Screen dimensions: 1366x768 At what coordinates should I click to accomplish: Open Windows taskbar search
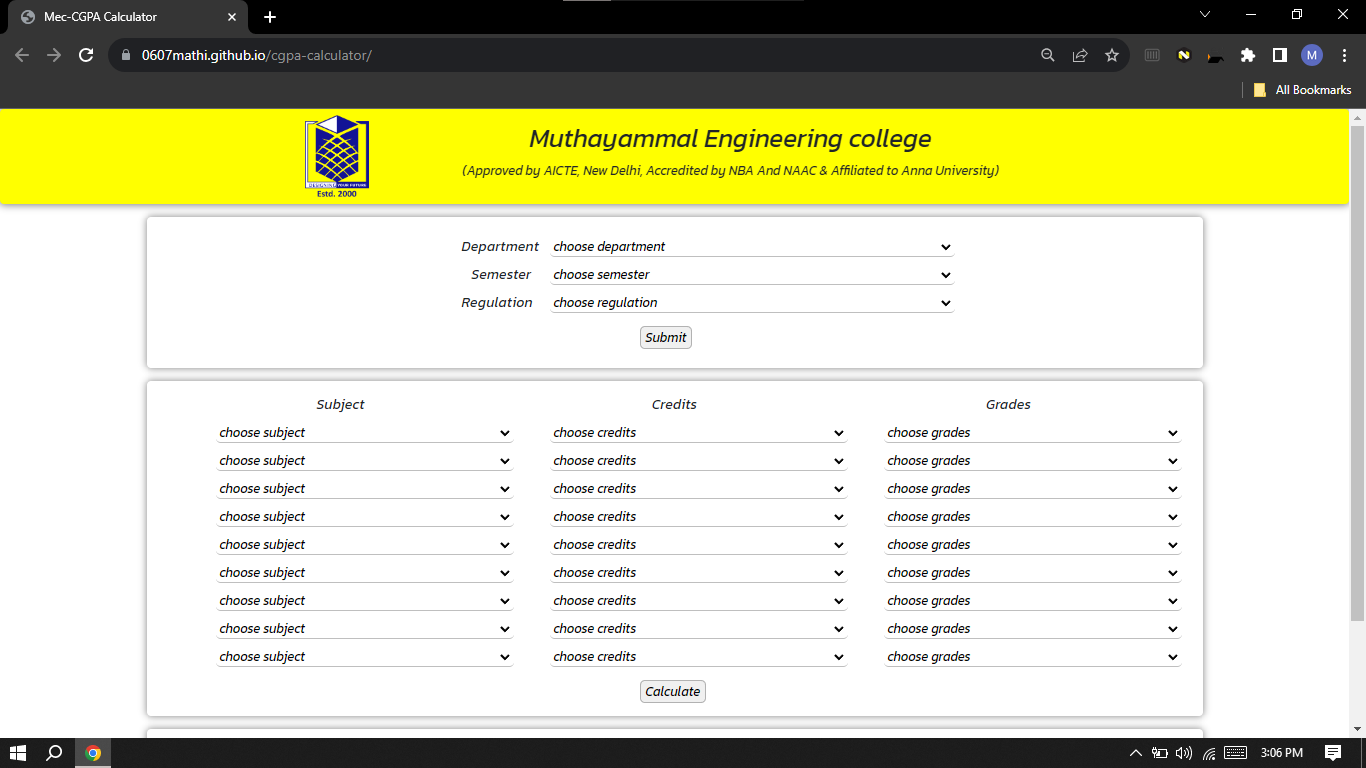pyautogui.click(x=55, y=753)
